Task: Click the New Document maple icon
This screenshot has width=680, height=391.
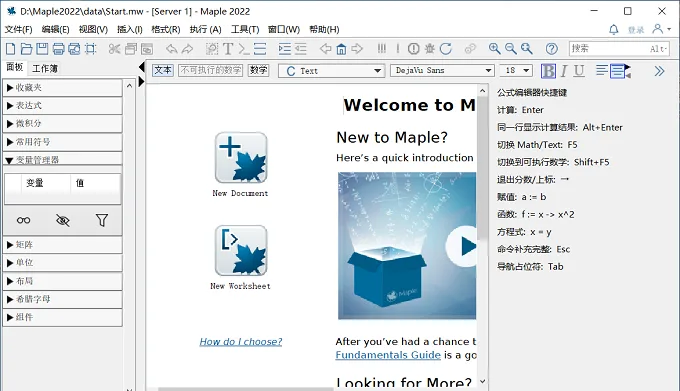Action: point(241,158)
